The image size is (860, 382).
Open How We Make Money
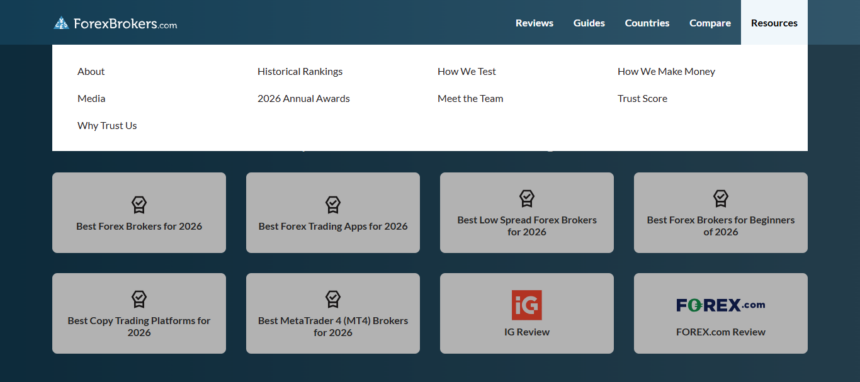pyautogui.click(x=666, y=71)
